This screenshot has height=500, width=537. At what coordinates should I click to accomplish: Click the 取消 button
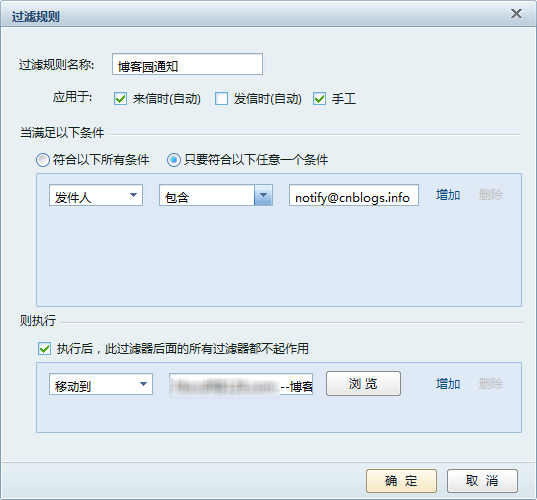point(482,481)
